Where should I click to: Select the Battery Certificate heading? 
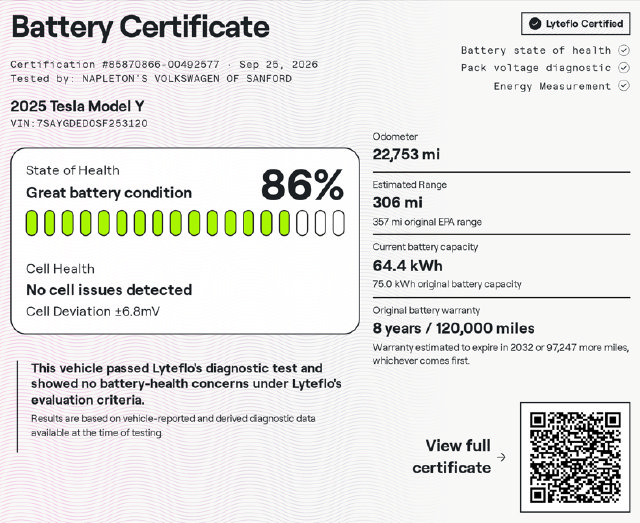(140, 27)
